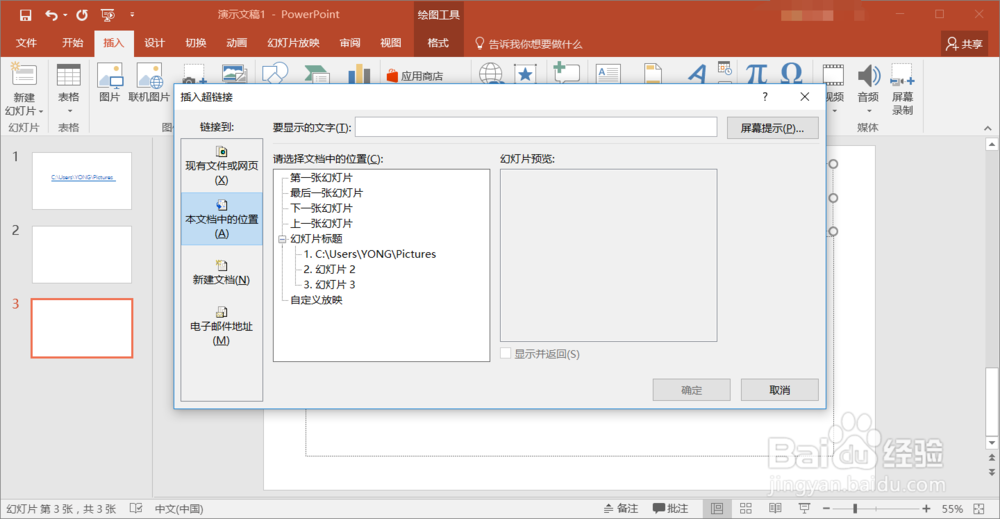This screenshot has height=519, width=1000.
Task: Click the chart bars icon in the ribbon
Action: 359,73
